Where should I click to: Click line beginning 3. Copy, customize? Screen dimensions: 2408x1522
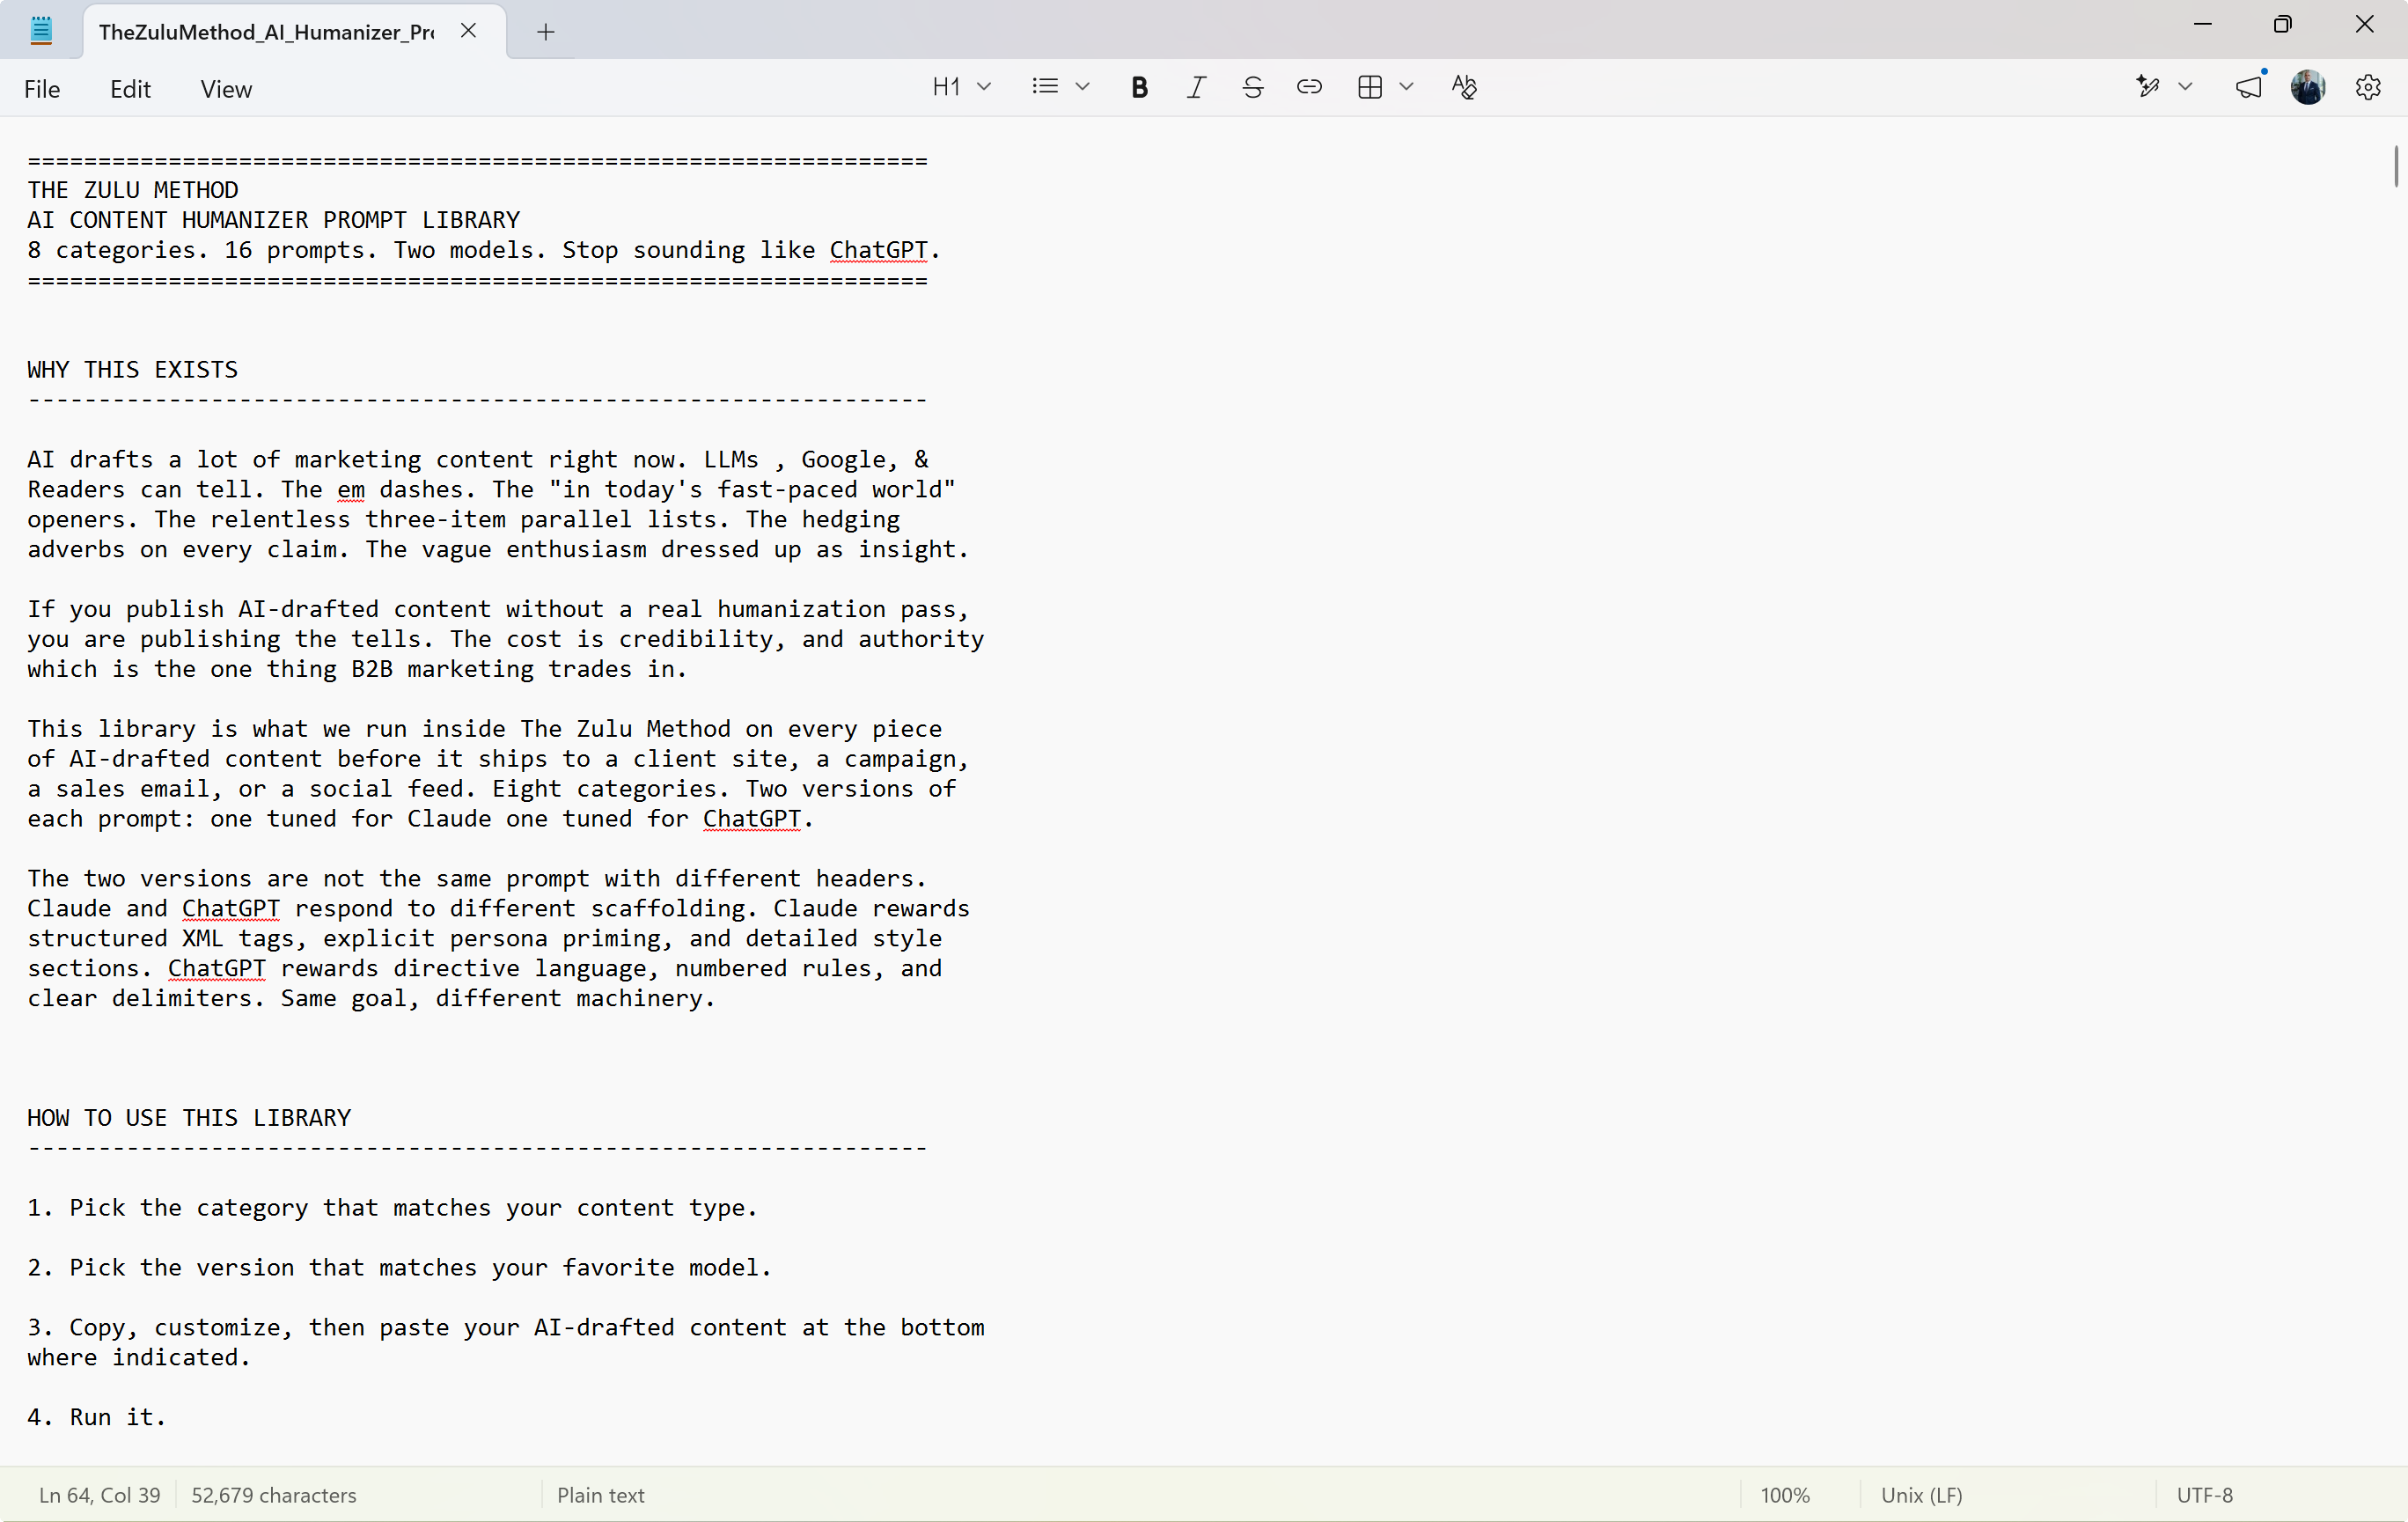506,1328
